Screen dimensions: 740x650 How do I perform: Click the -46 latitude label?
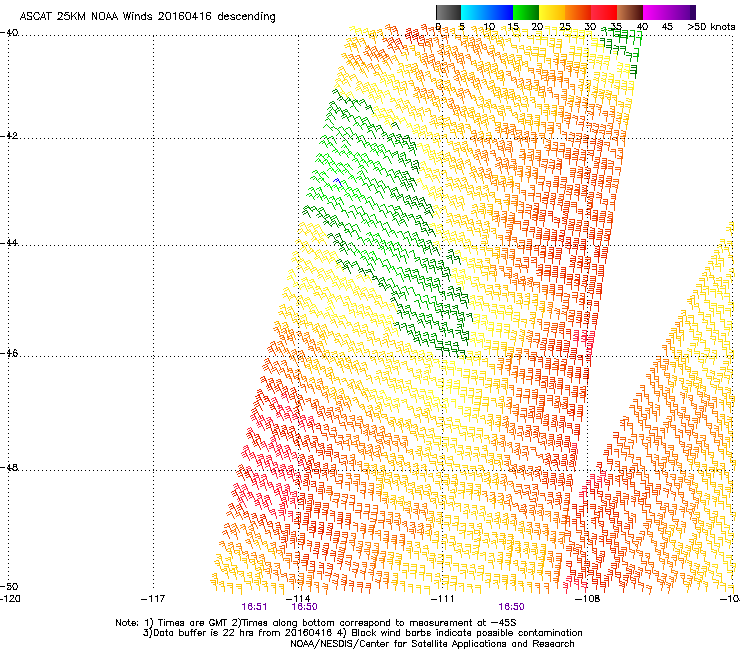coord(9,353)
